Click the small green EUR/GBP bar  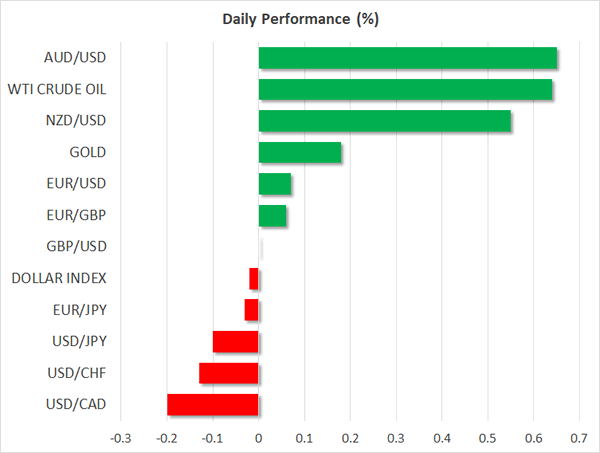pos(272,215)
